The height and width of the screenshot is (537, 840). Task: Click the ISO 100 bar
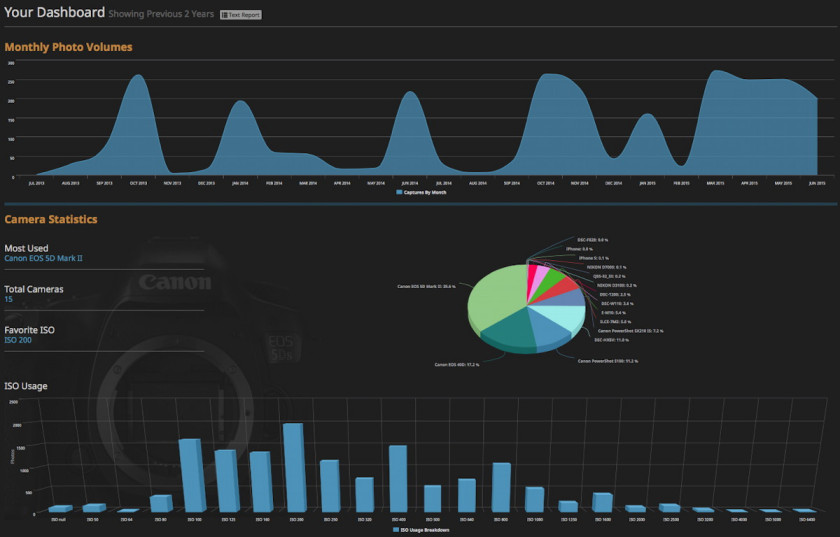(x=192, y=475)
